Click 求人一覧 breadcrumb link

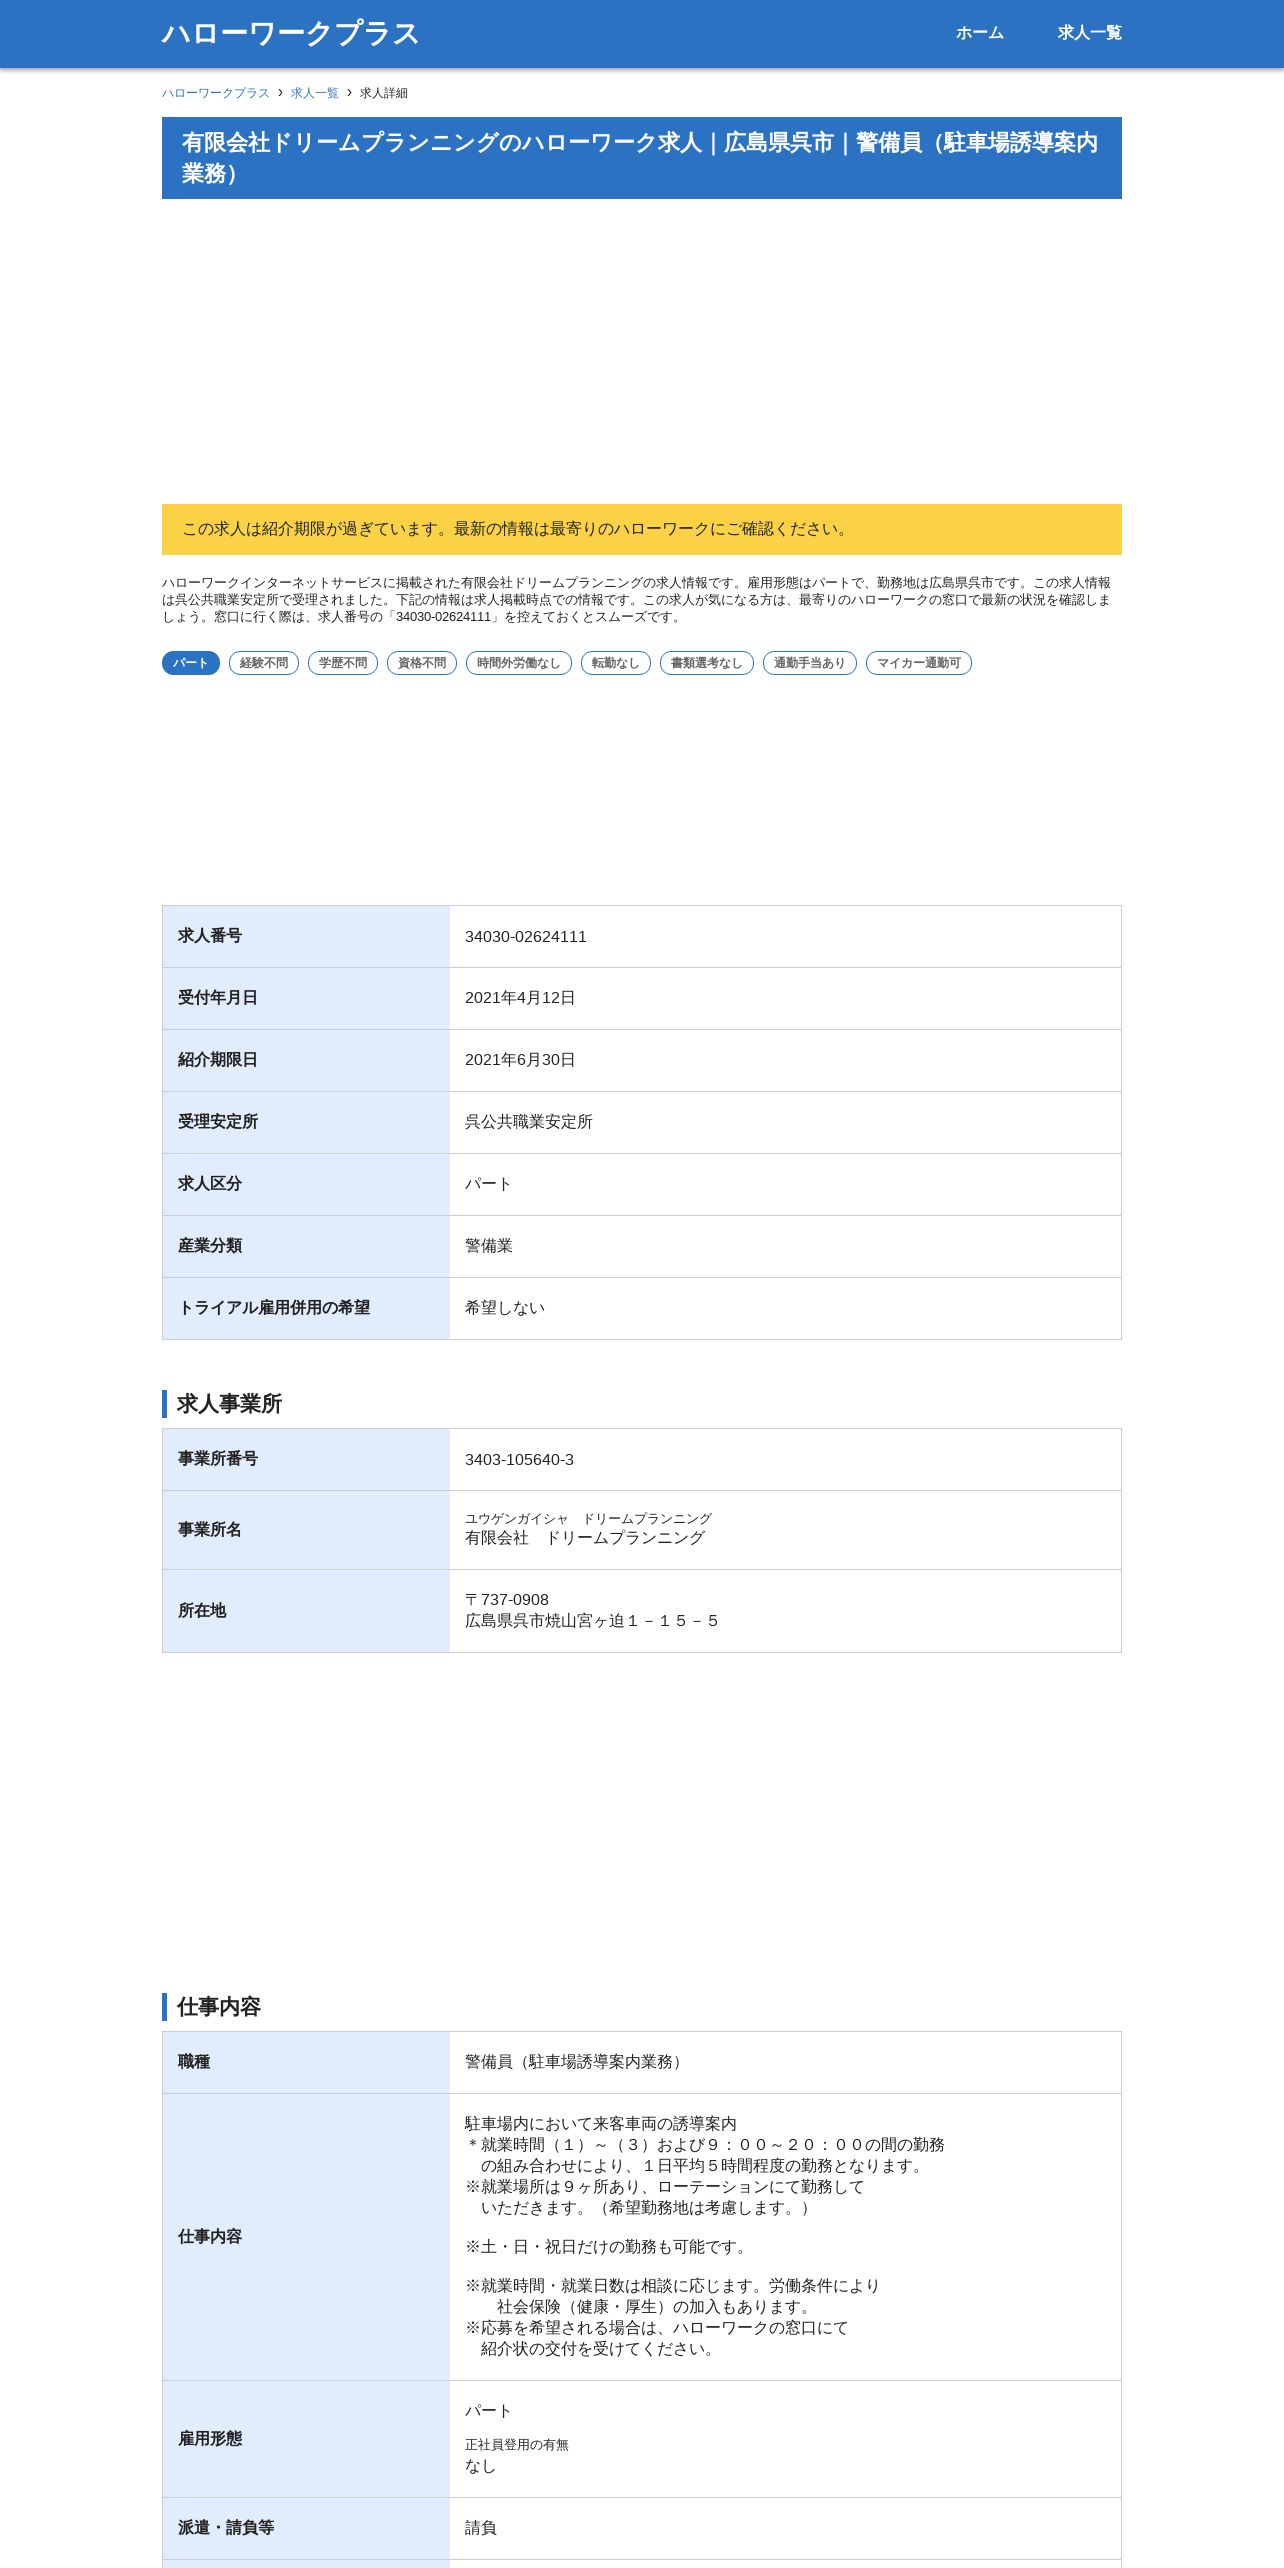pos(315,93)
